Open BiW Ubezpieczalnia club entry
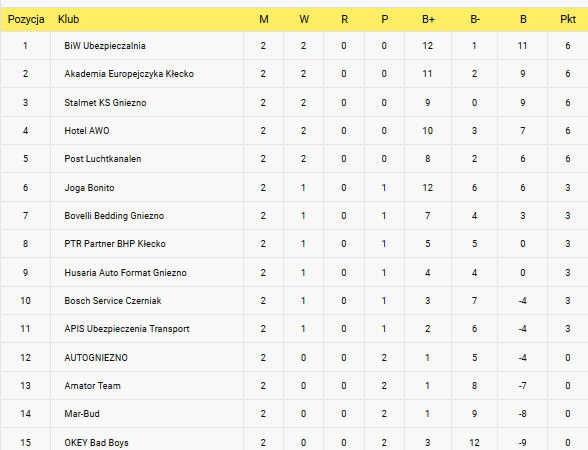Screen dimensions: 588x450 tap(105, 46)
